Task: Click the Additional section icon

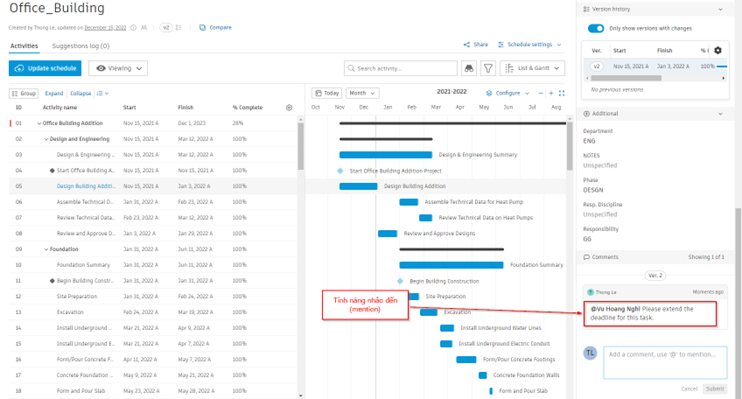Action: coord(587,114)
